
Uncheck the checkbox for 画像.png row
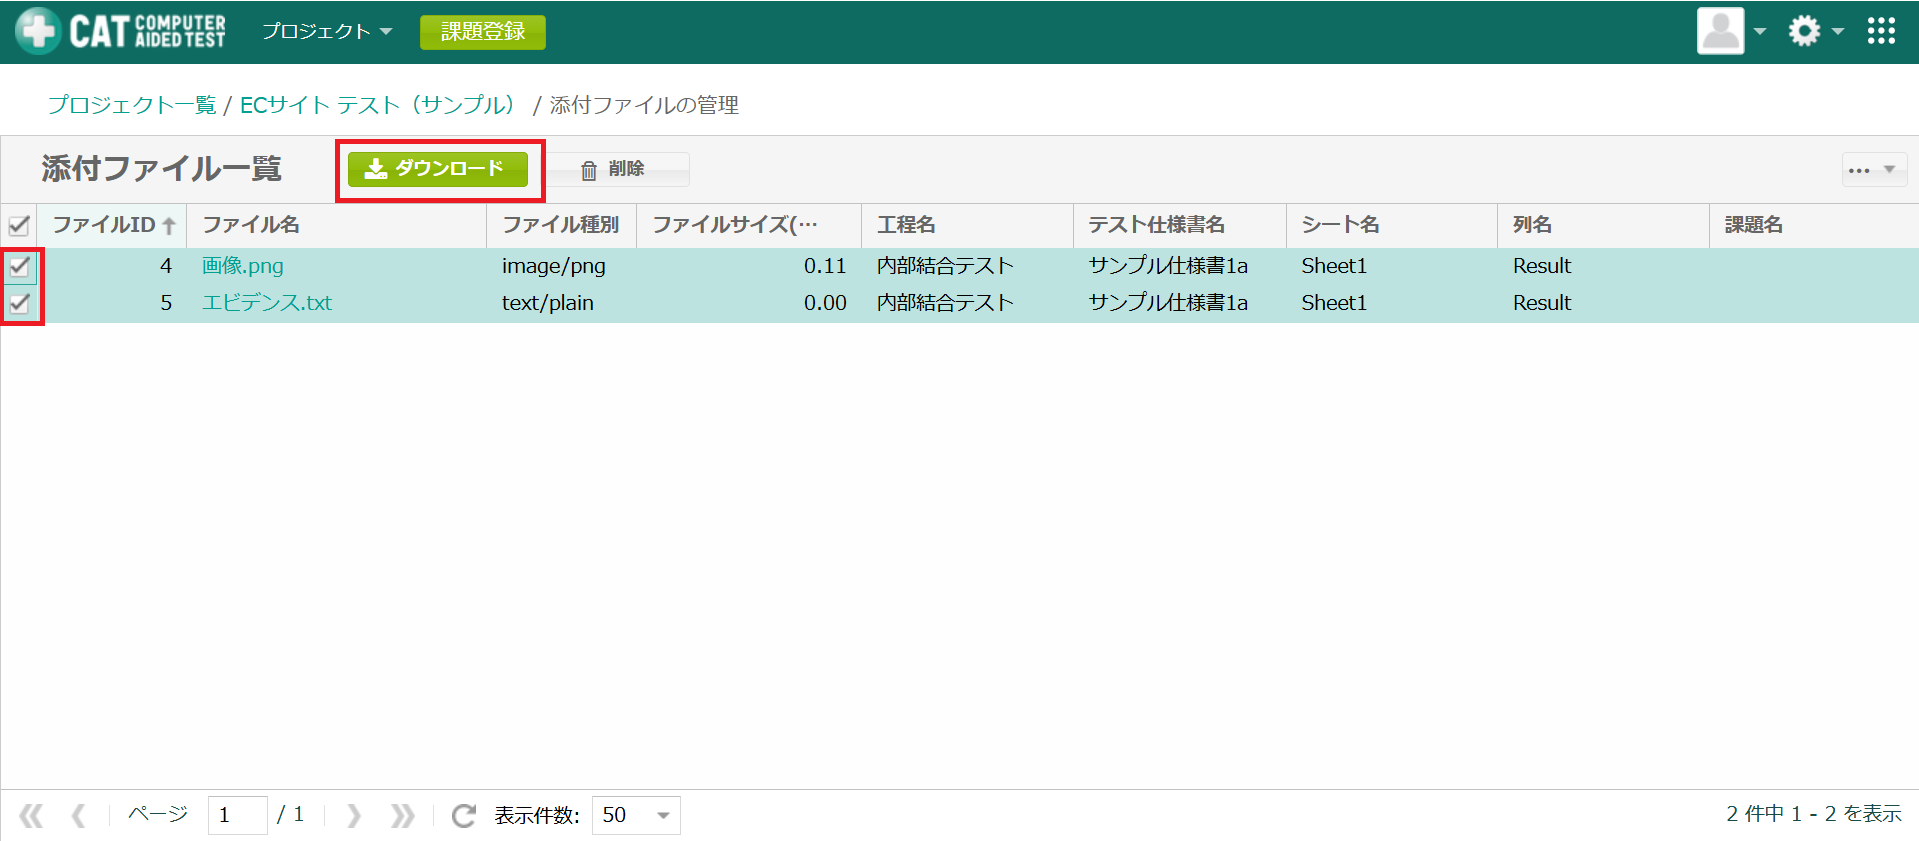19,266
